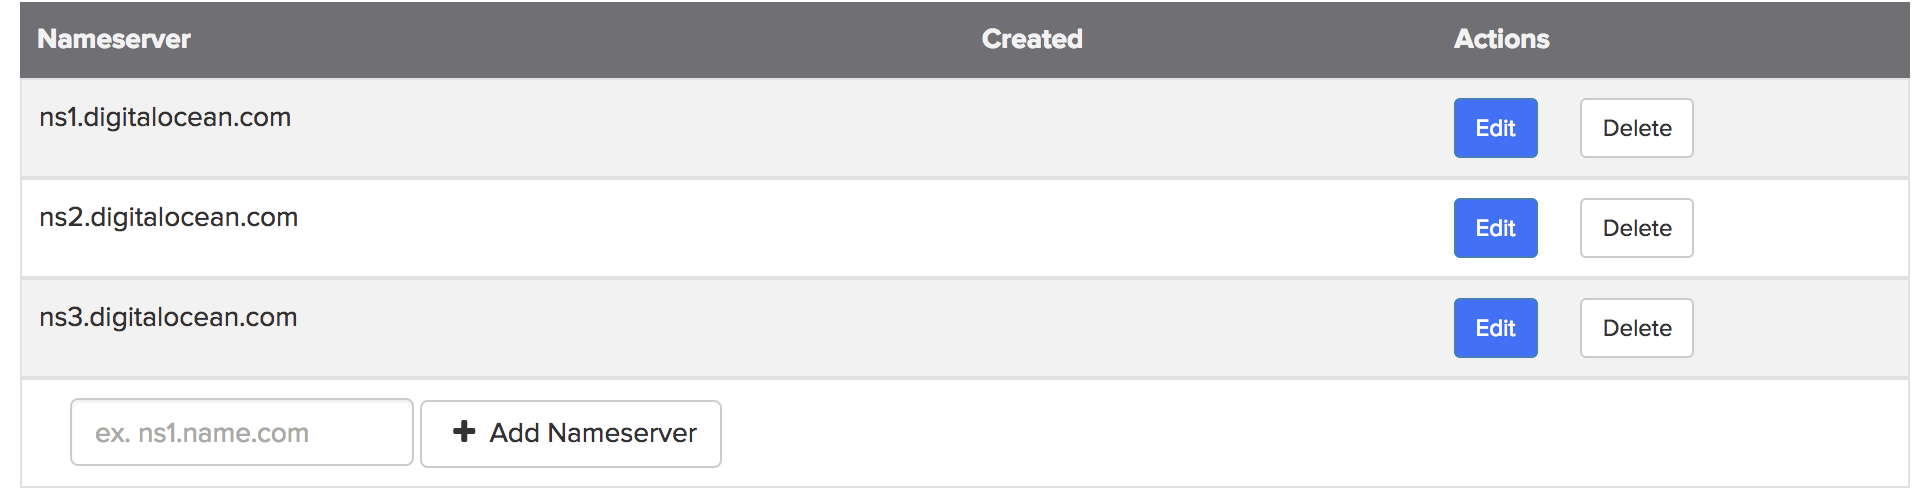Image resolution: width=1922 pixels, height=500 pixels.
Task: Remove ns2.digitalocean.com with its Delete button
Action: pos(1636,228)
